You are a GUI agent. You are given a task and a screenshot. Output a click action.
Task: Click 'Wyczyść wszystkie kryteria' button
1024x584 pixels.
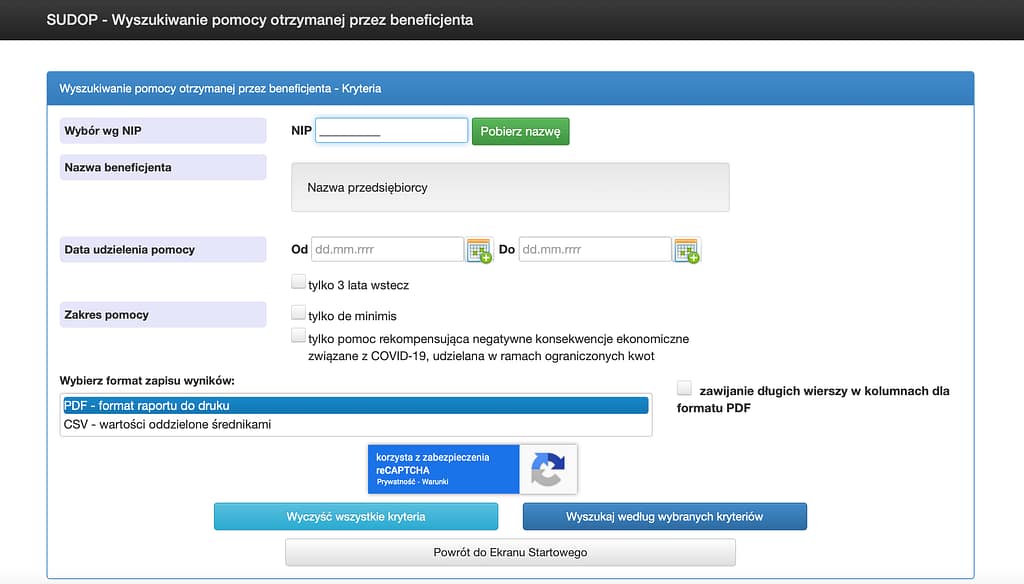tap(356, 517)
